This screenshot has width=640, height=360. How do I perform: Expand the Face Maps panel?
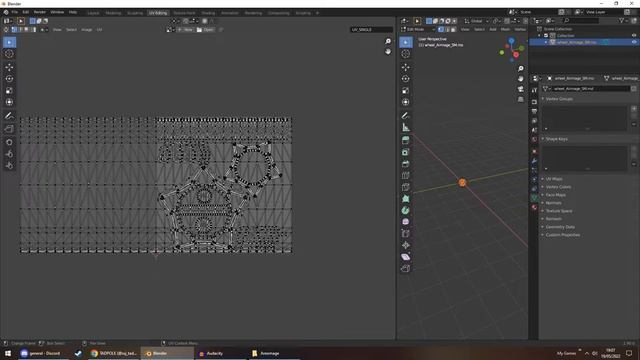tap(556, 195)
